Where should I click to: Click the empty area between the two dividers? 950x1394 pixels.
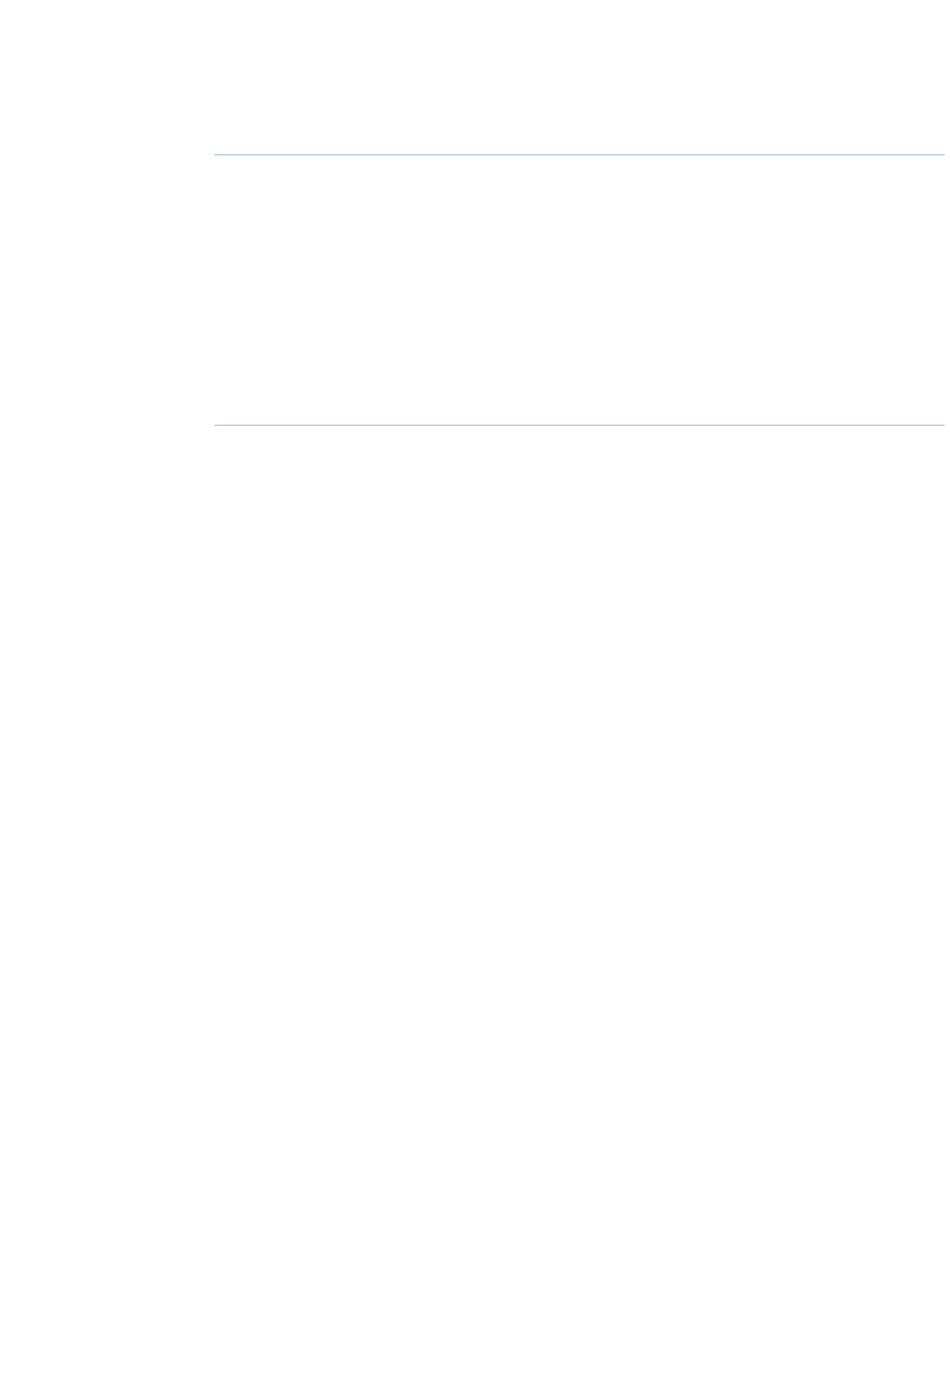(x=579, y=290)
